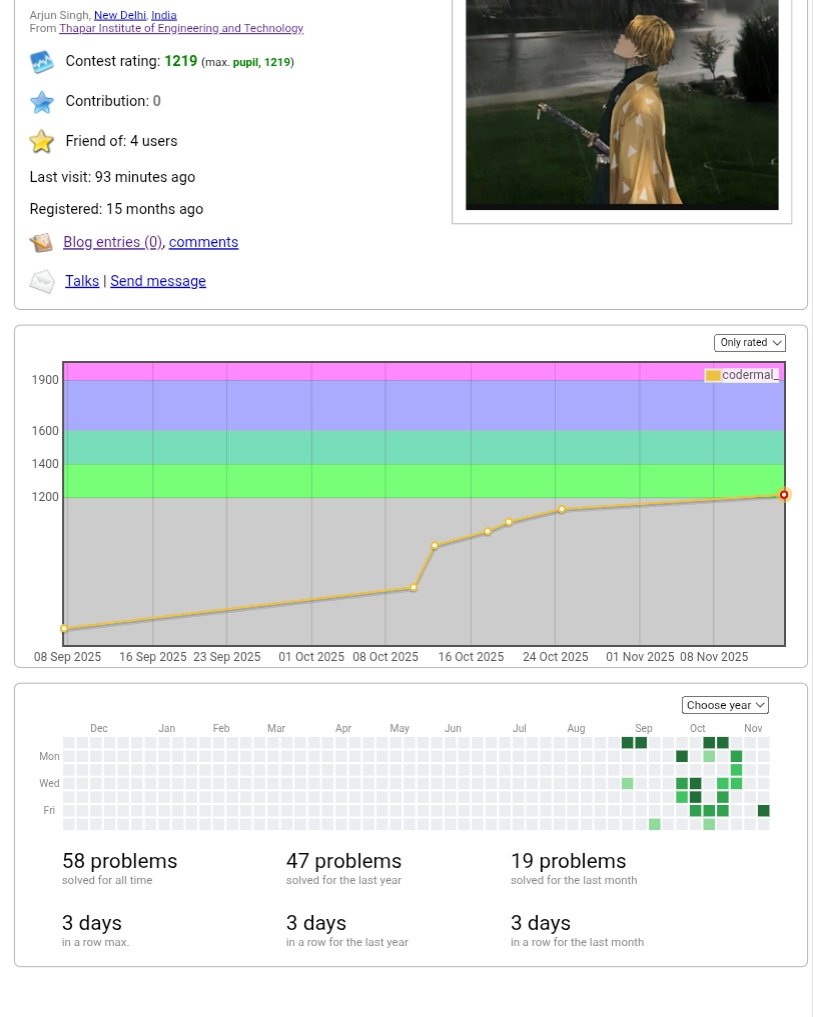Click the '16 Oct 2025' axis label

point(471,656)
